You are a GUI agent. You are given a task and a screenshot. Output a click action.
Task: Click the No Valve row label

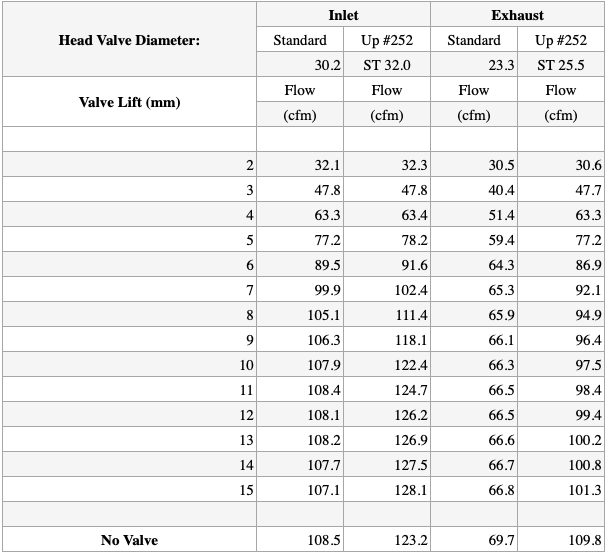[129, 540]
